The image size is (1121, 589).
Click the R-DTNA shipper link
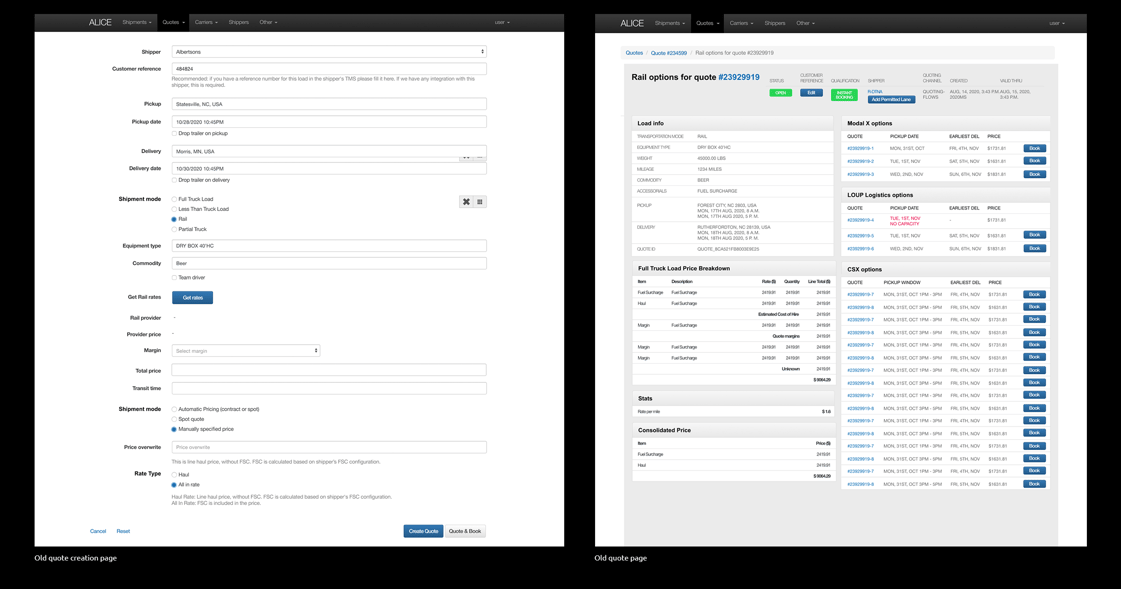pos(875,91)
